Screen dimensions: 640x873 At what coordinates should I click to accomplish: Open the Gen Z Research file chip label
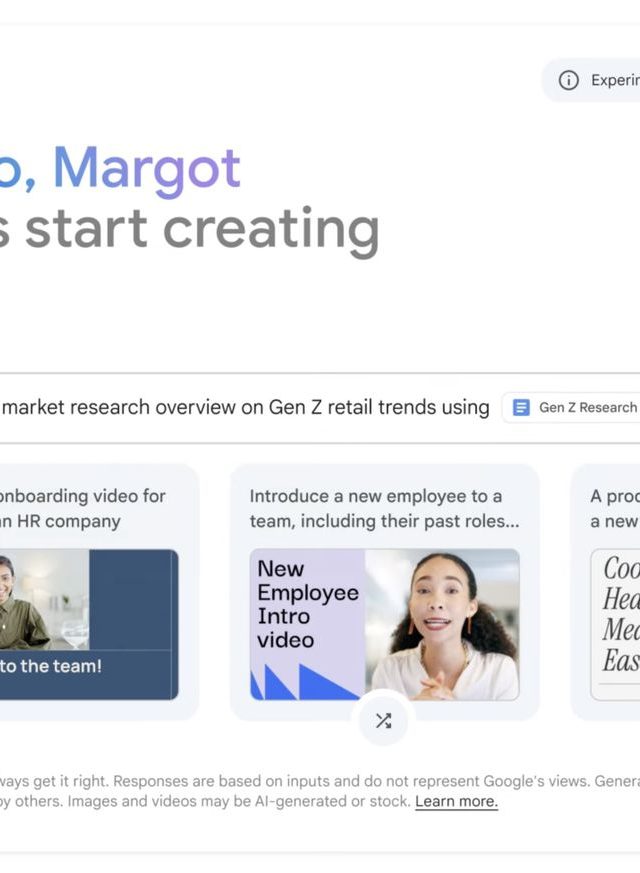pyautogui.click(x=588, y=407)
